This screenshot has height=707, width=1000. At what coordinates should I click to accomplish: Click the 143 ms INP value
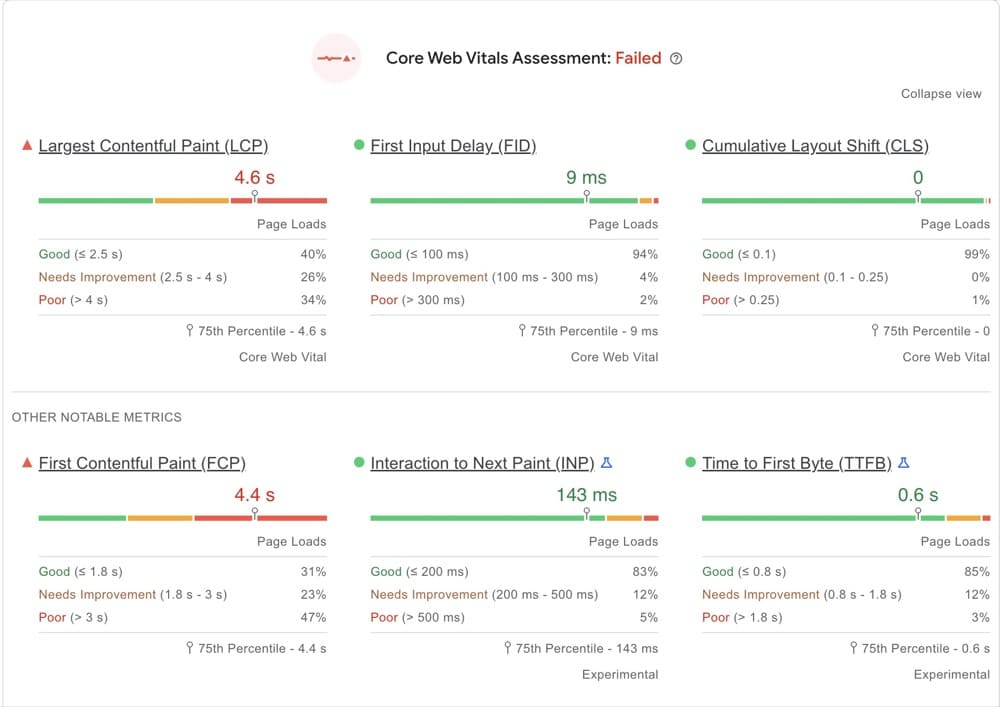pos(586,495)
